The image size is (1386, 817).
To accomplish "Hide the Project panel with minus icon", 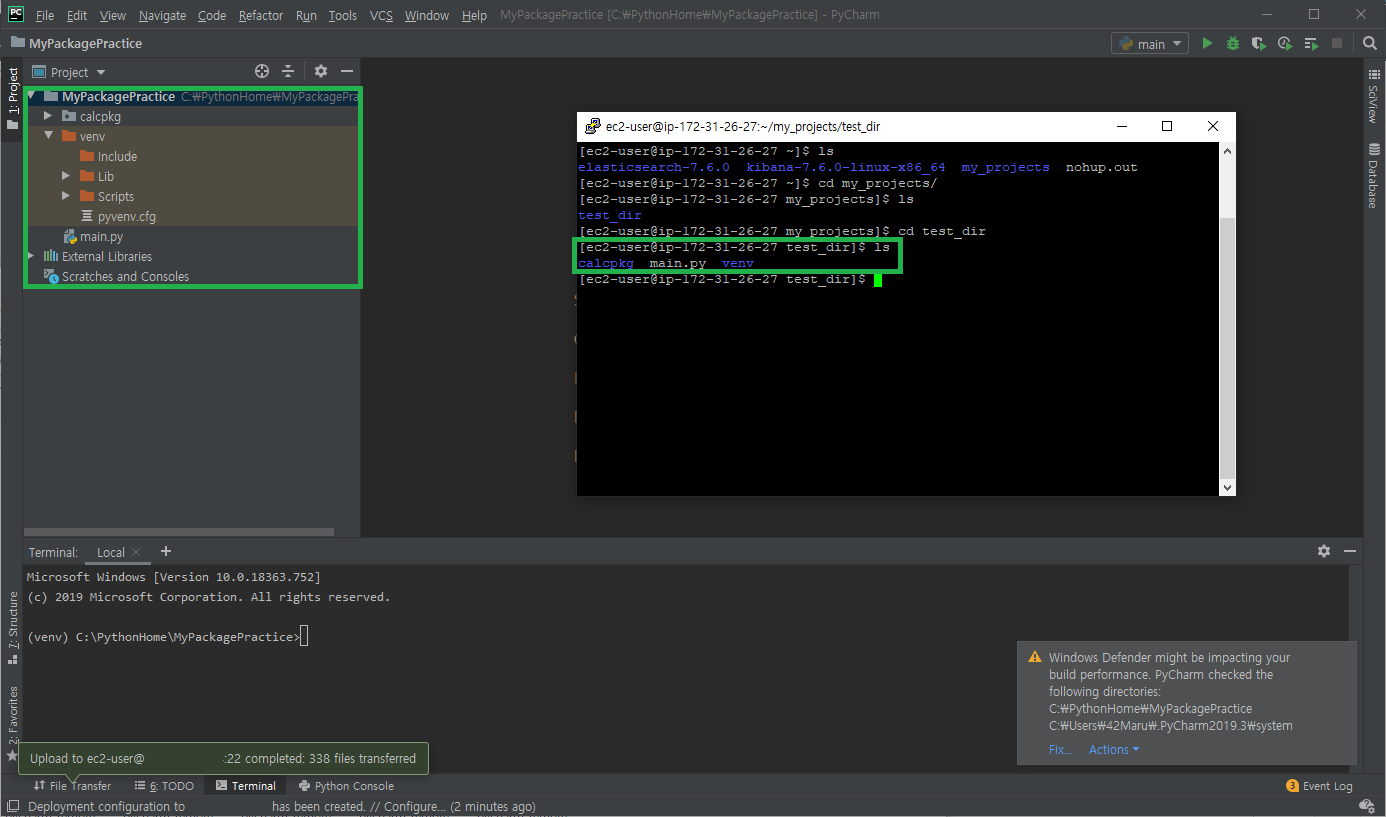I will tap(347, 71).
